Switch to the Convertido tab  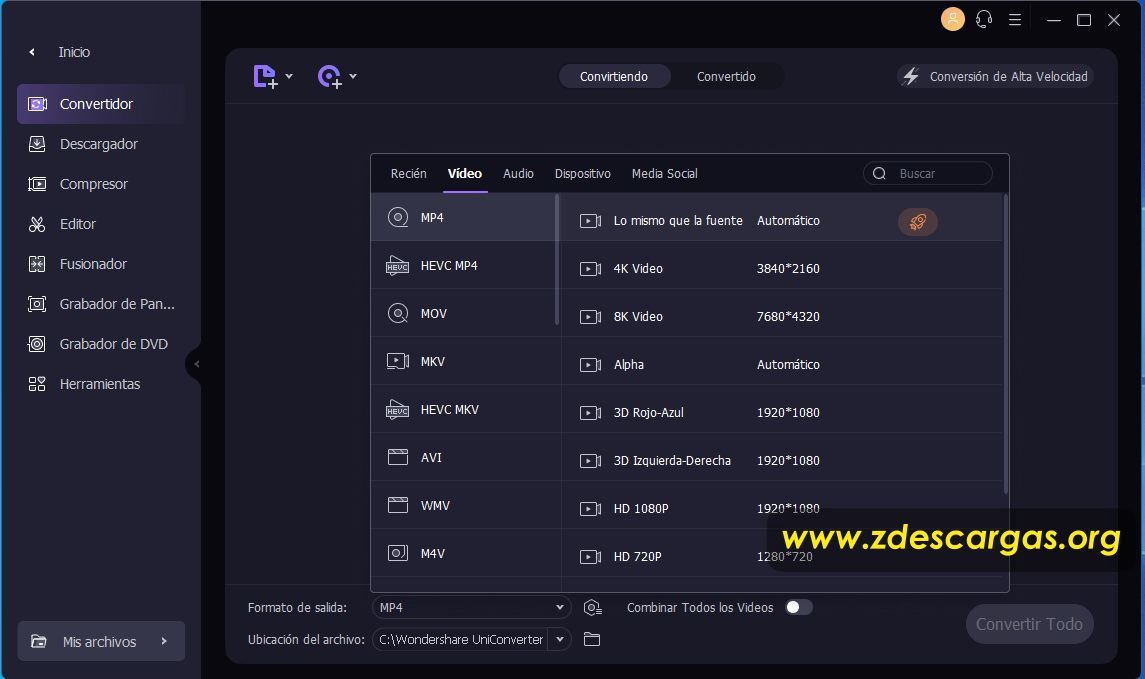tap(726, 77)
